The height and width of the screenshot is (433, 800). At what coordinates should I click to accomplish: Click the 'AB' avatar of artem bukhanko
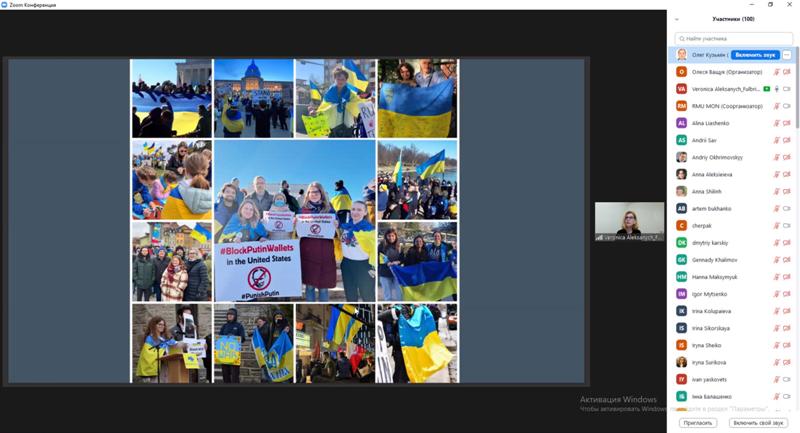pos(682,209)
